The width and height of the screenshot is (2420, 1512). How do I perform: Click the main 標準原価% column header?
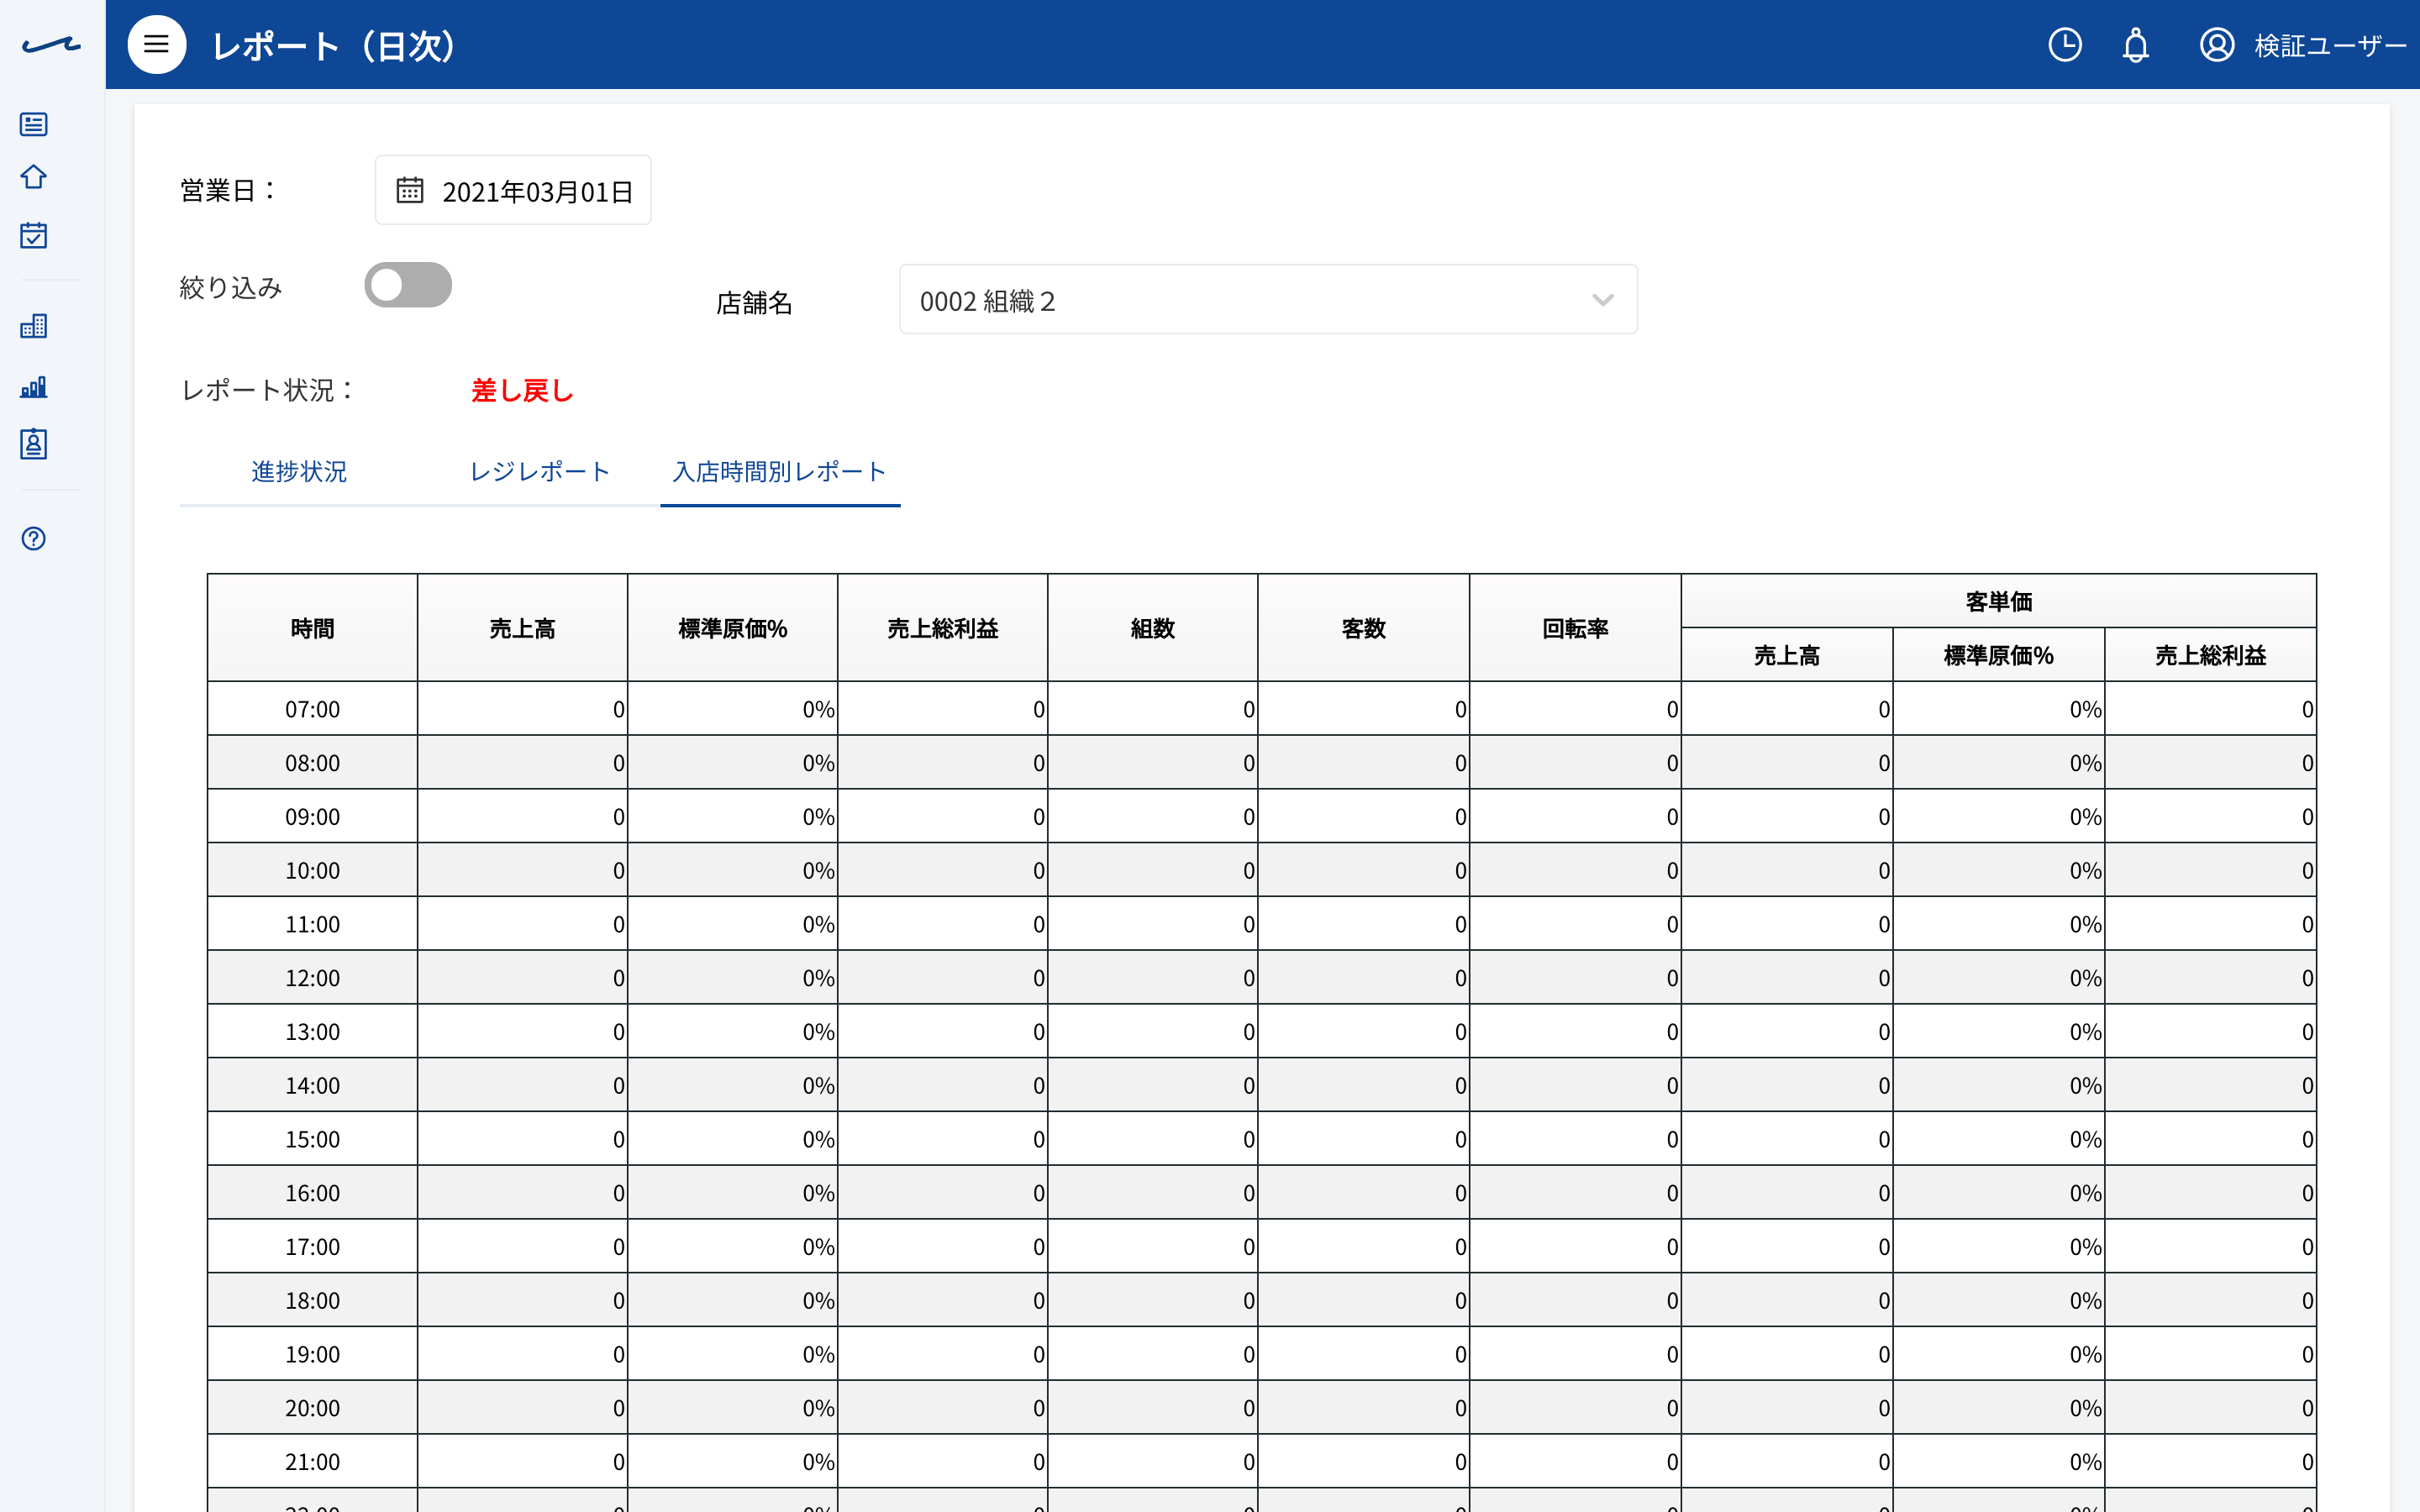coord(732,628)
